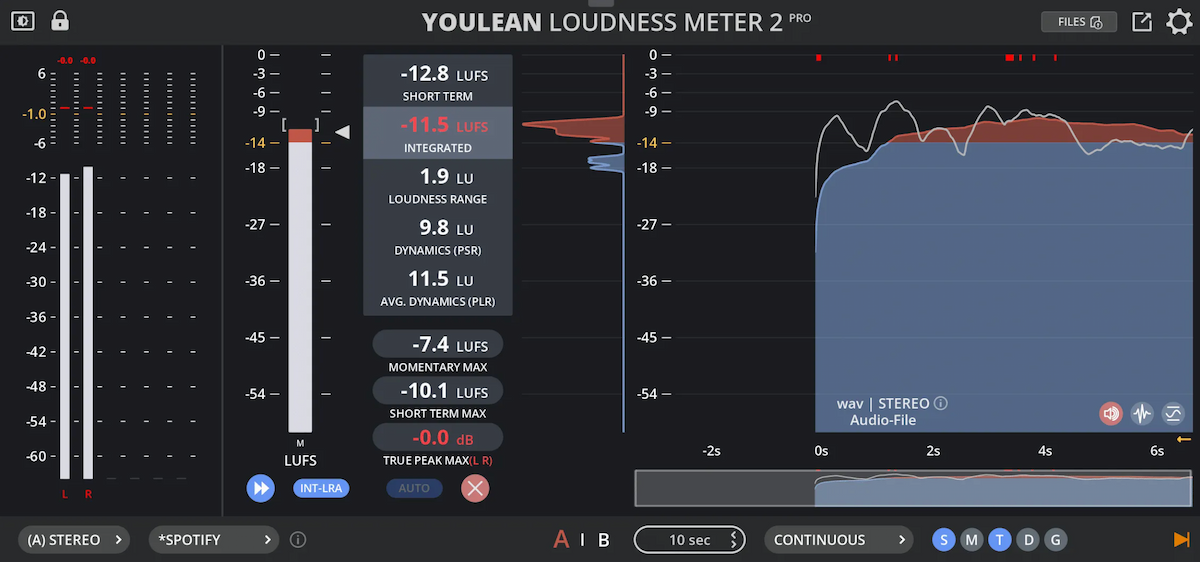The width and height of the screenshot is (1200, 562).
Task: Toggle the lock icon in header
Action: 60,19
